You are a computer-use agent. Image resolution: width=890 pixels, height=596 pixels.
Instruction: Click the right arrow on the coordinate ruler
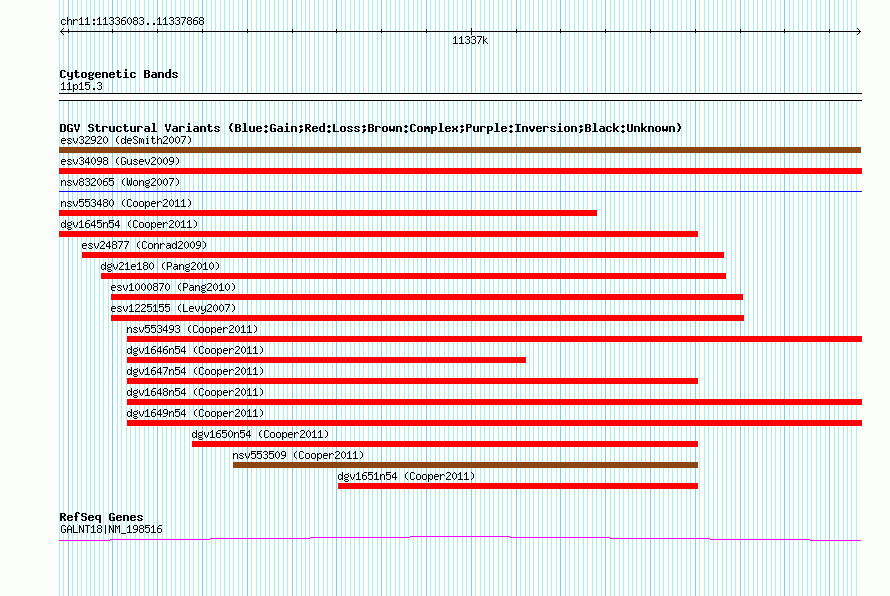(858, 32)
